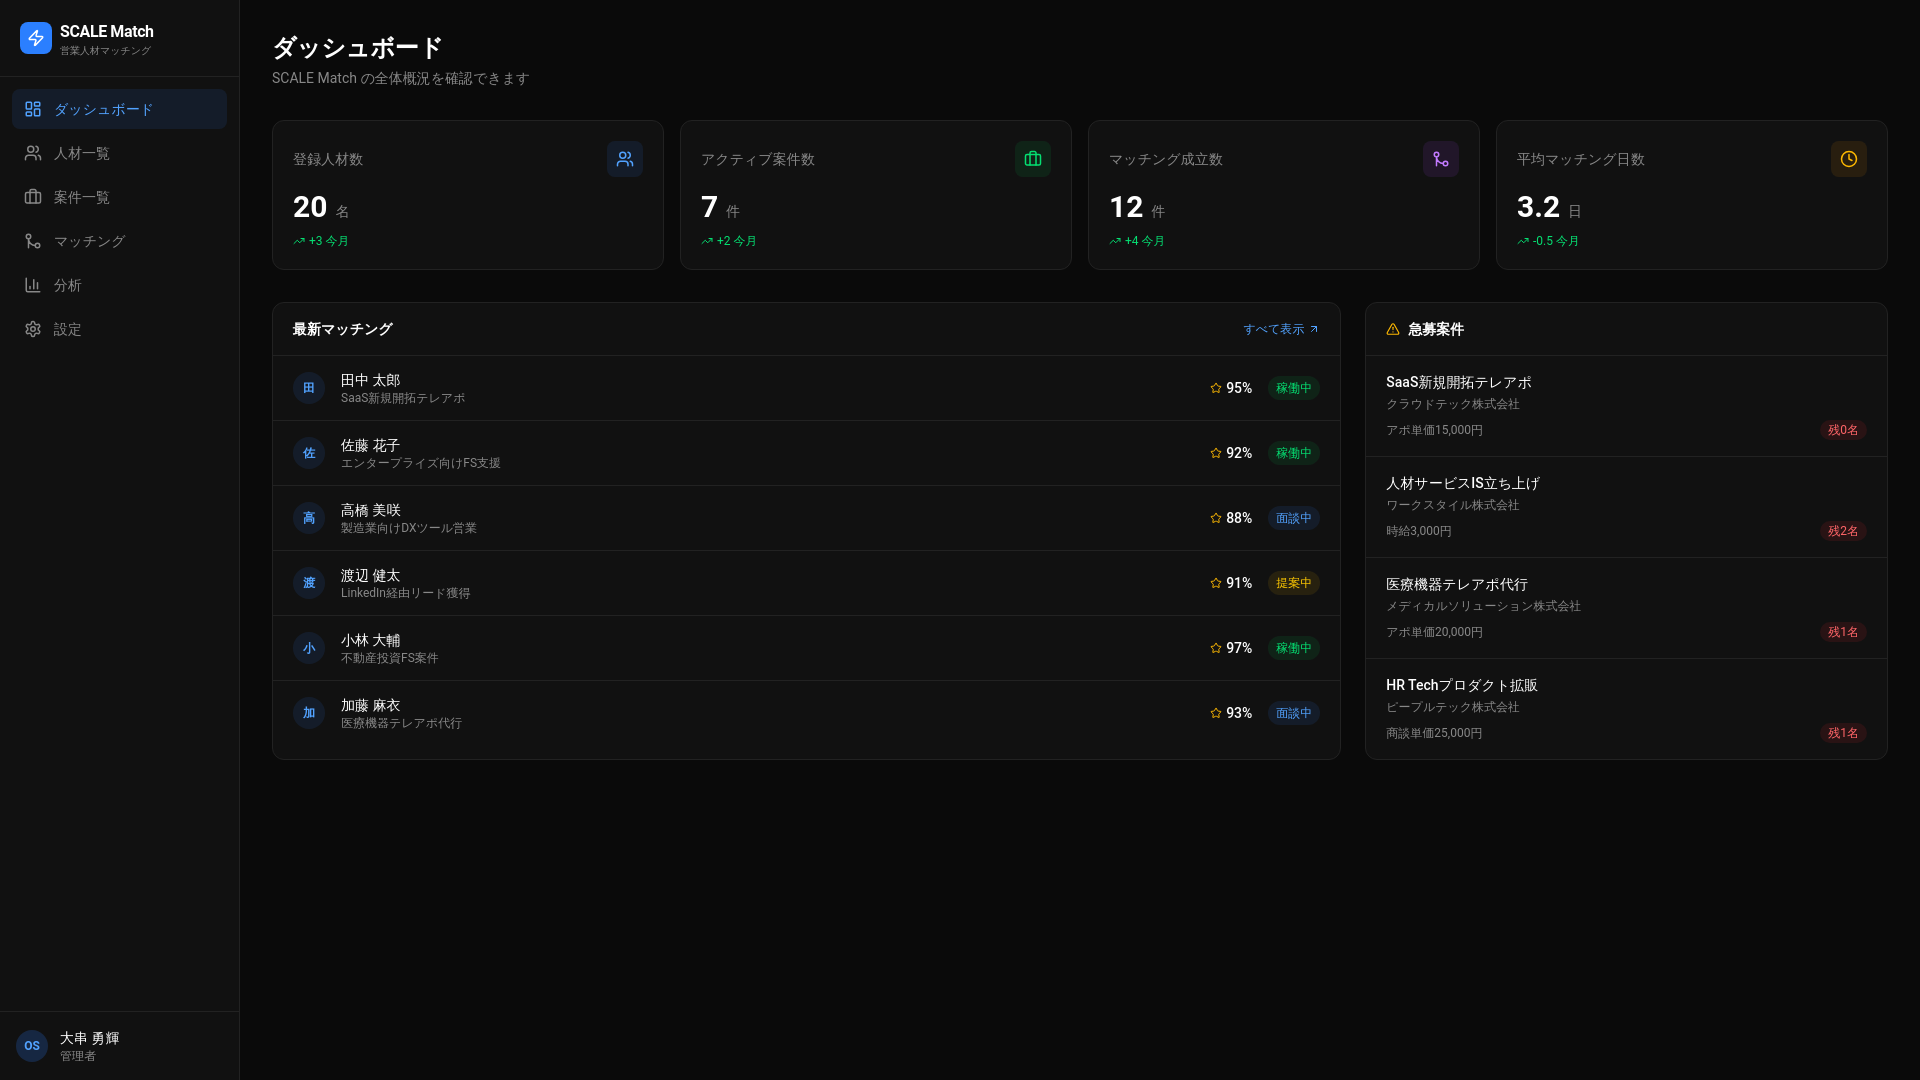Select the name 加藤 麻衣
Screen dimensions: 1920x1080
point(370,705)
